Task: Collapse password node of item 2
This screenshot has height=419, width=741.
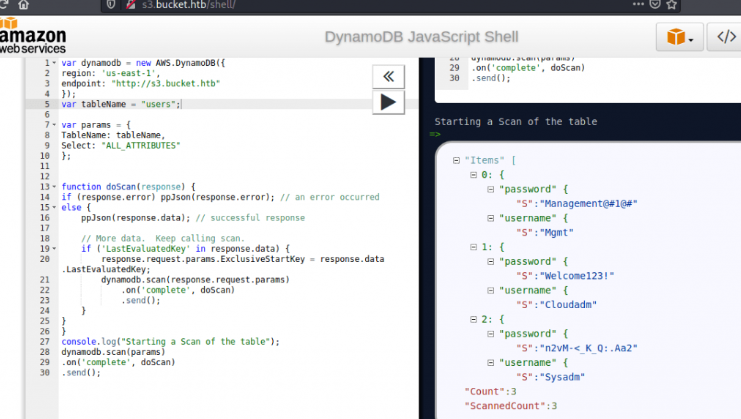Action: click(491, 334)
